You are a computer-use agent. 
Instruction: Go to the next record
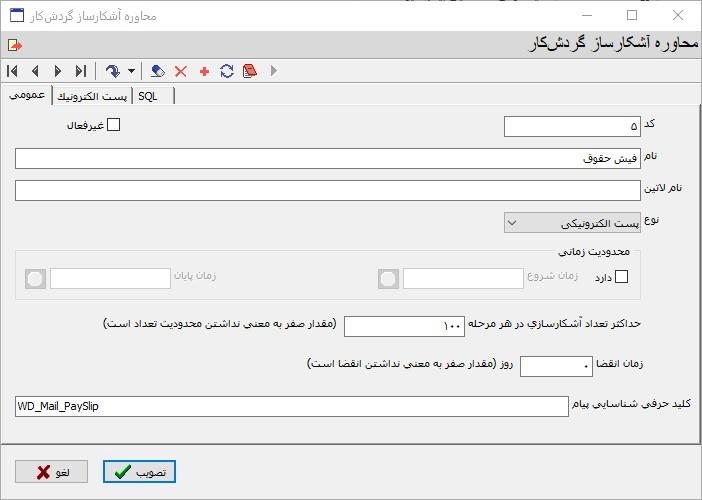coord(58,71)
